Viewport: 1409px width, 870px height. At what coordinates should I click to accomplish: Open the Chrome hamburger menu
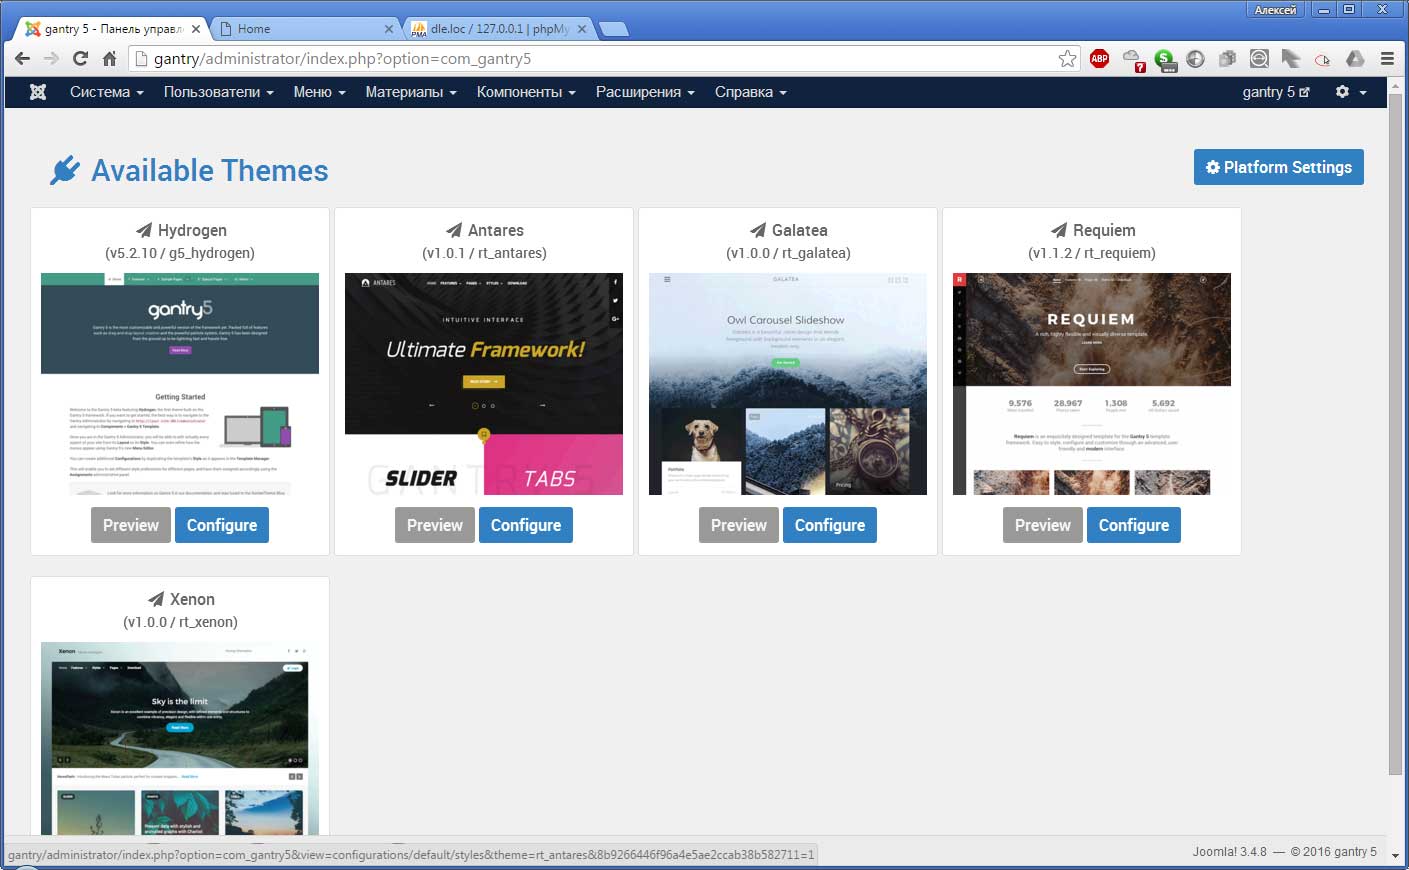[x=1387, y=59]
